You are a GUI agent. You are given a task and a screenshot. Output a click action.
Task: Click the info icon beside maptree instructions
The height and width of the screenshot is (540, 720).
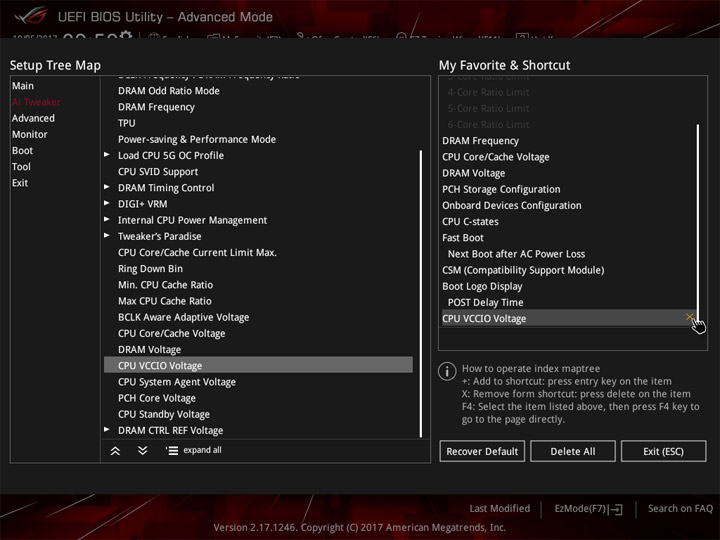coord(447,371)
